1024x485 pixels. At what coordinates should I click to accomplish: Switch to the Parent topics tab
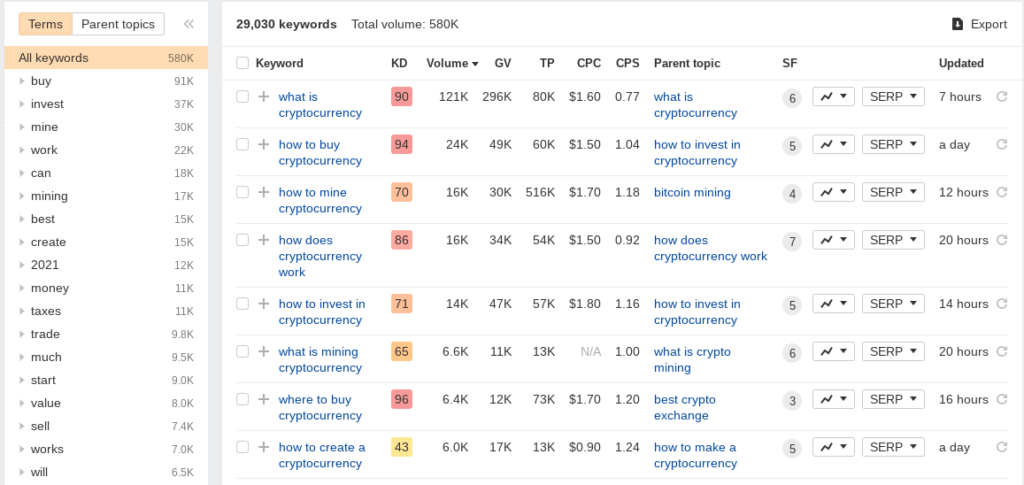(118, 24)
